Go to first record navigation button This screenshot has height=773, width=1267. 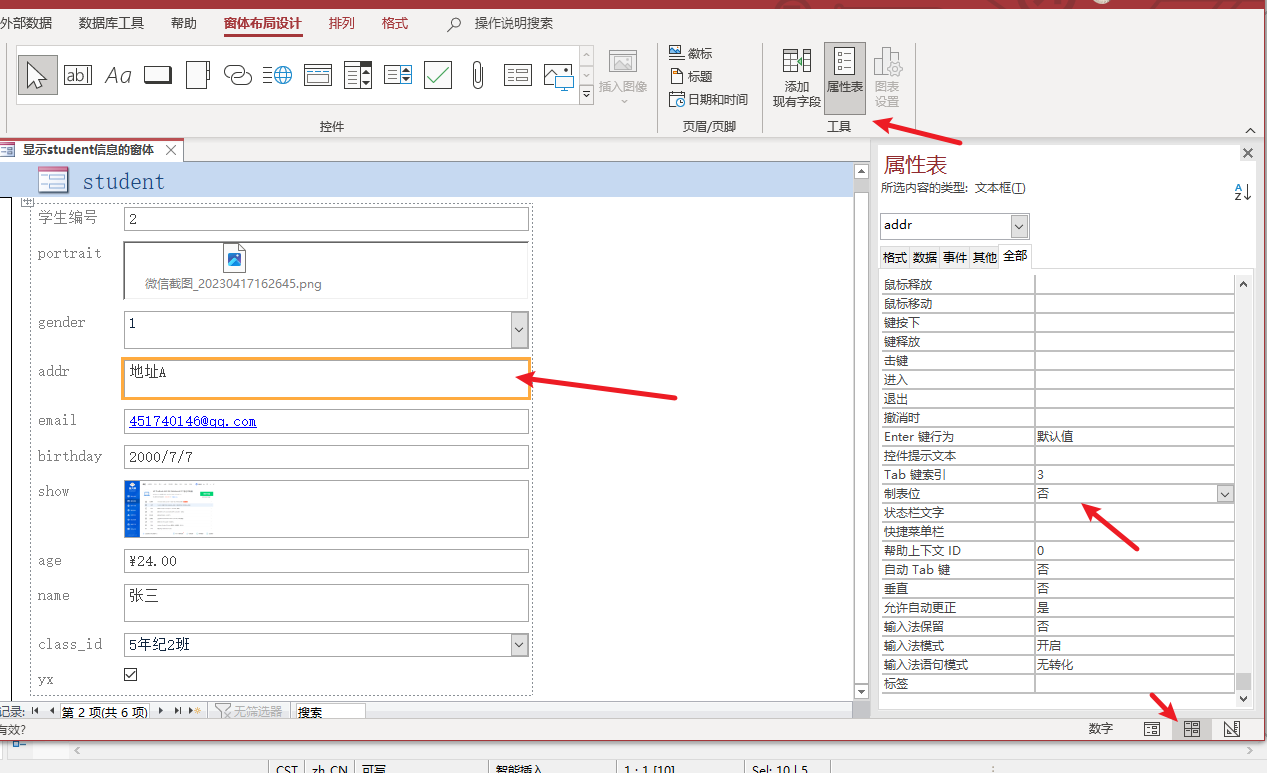click(x=36, y=711)
